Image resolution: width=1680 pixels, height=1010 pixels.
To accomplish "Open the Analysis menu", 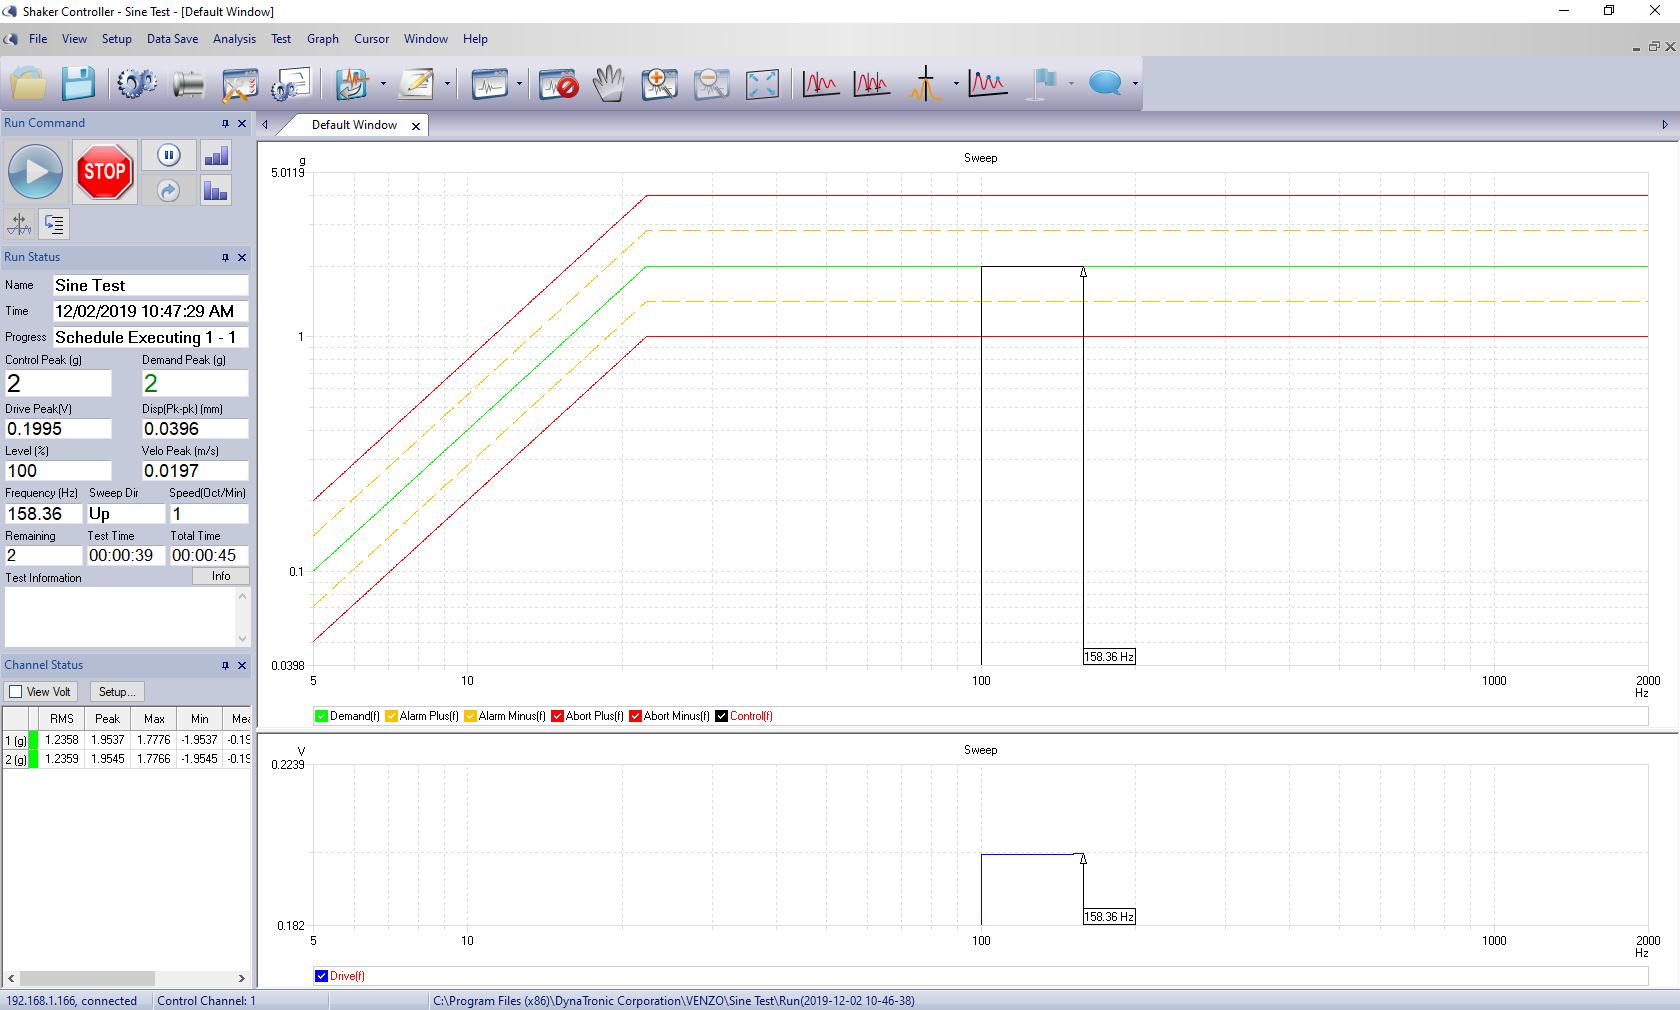I will click(234, 39).
